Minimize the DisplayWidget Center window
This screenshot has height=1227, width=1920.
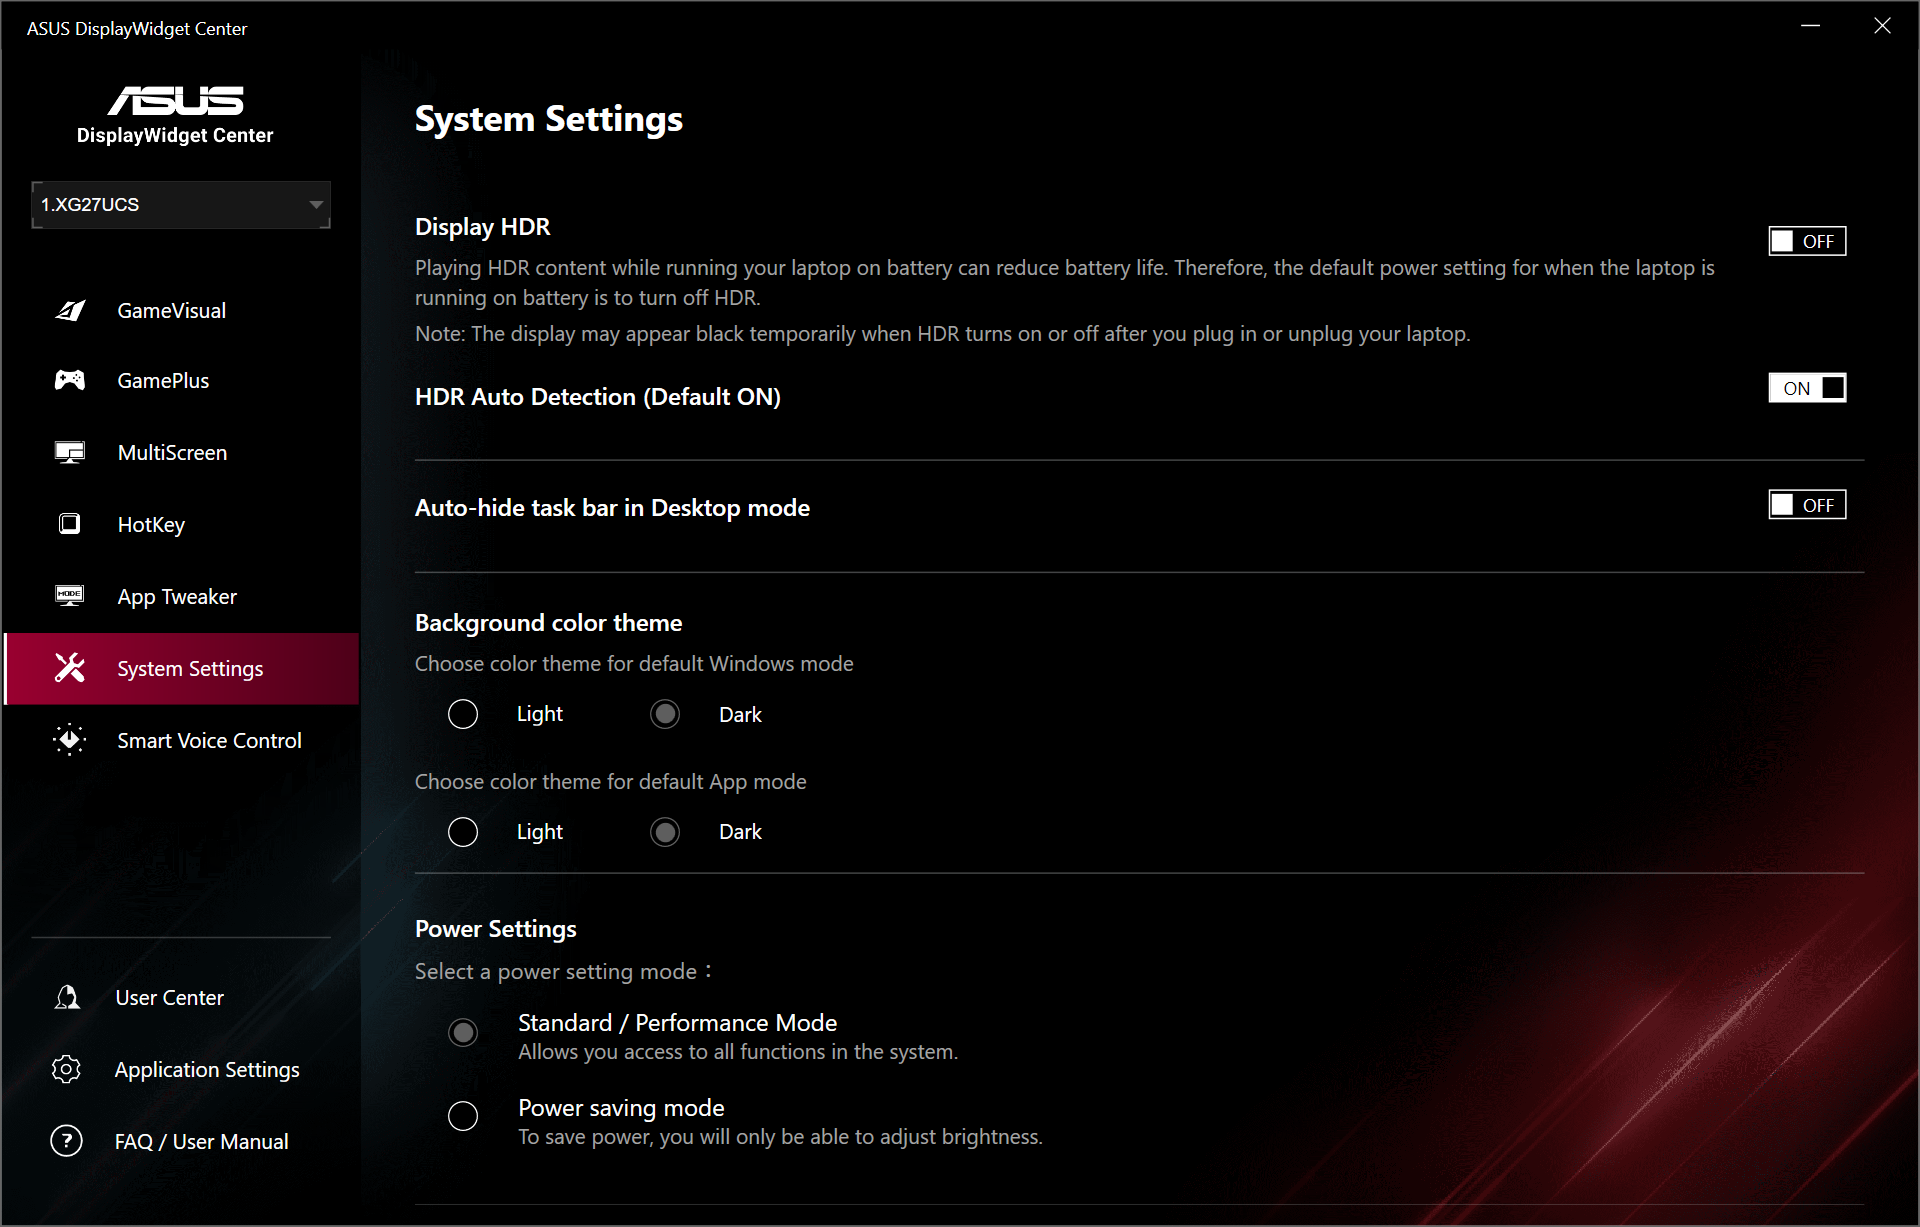click(x=1810, y=26)
